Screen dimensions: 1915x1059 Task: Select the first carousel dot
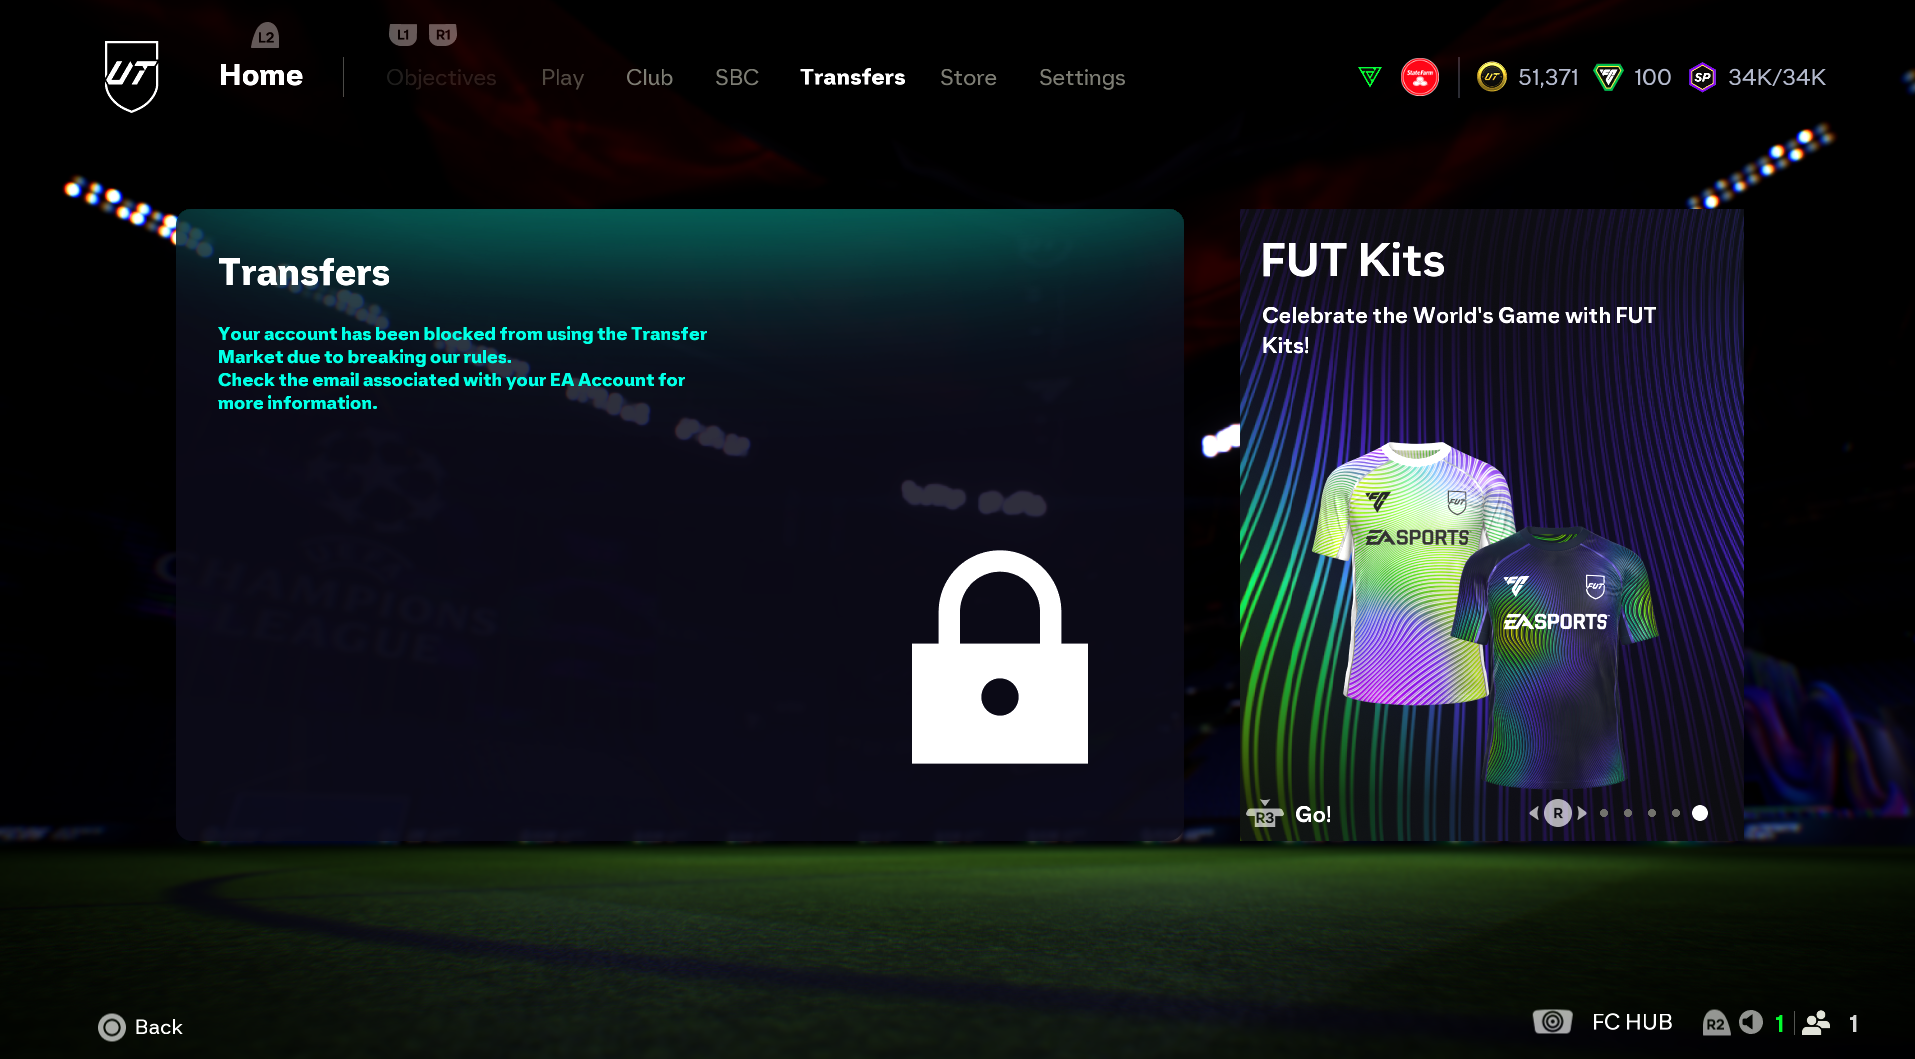click(x=1604, y=813)
